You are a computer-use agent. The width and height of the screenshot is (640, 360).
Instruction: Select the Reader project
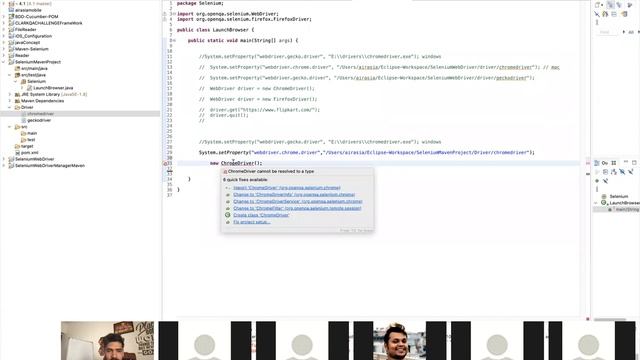pyautogui.click(x=22, y=56)
